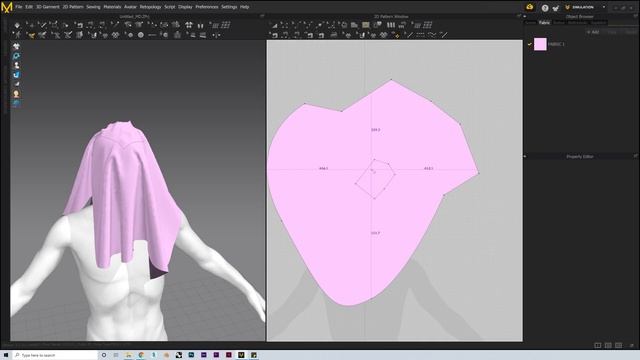Switch to the Fabric tab in Object Browser
Screen dimensions: 640x360
544,23
